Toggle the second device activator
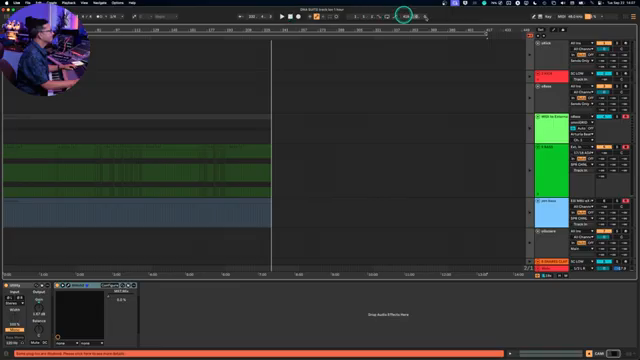This screenshot has height=360, width=640. coord(57,285)
